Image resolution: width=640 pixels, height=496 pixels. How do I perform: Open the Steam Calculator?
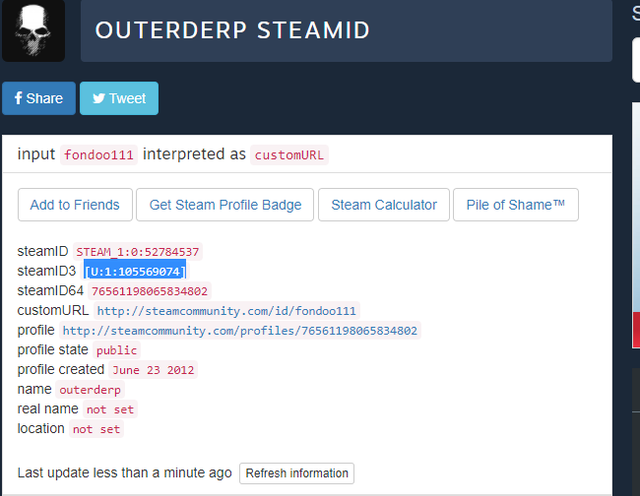(x=384, y=205)
